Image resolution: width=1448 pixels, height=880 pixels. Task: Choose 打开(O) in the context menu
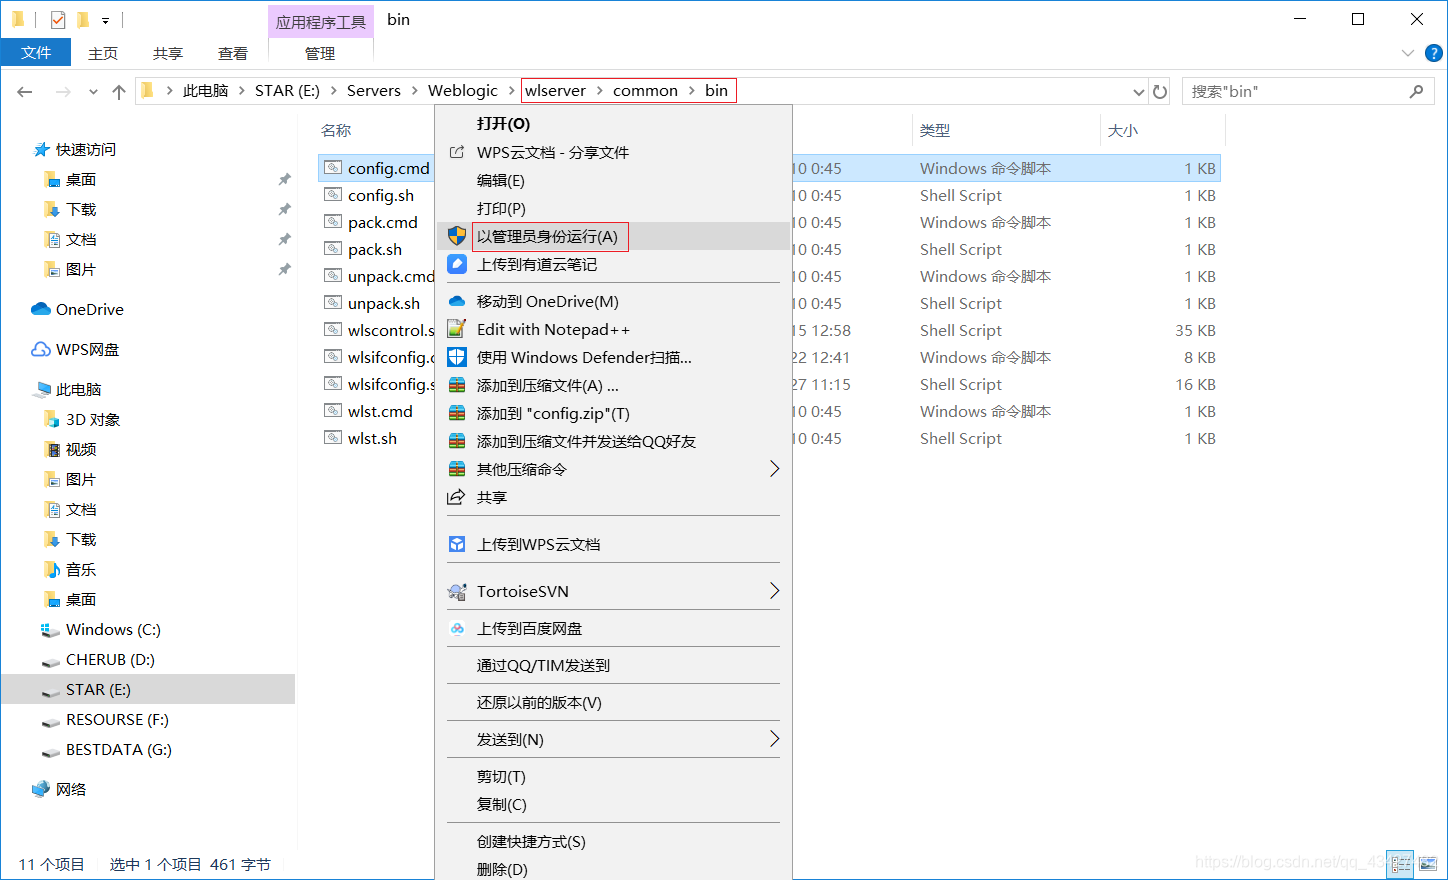click(613, 124)
